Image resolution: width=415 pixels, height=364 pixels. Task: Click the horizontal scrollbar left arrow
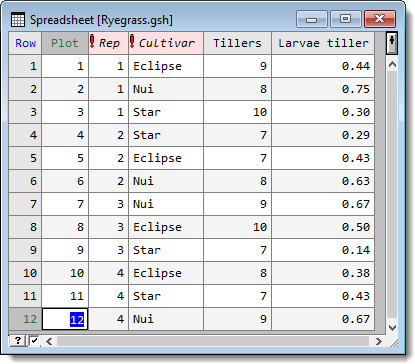49,341
